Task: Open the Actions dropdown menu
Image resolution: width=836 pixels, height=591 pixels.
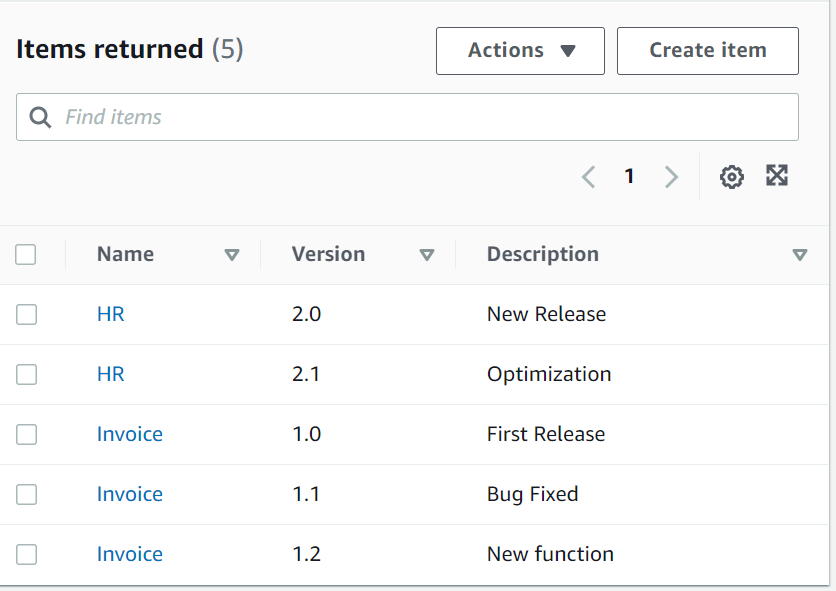Action: 520,51
